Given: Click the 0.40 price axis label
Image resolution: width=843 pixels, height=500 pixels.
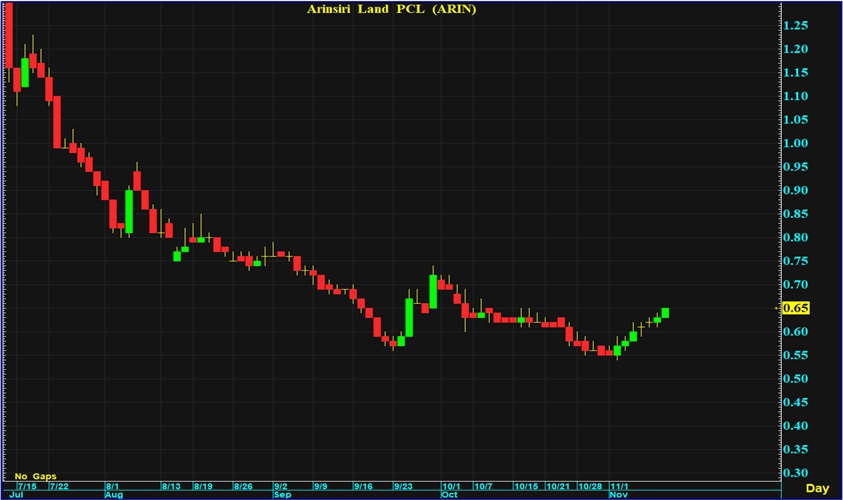Looking at the screenshot, I should point(796,426).
